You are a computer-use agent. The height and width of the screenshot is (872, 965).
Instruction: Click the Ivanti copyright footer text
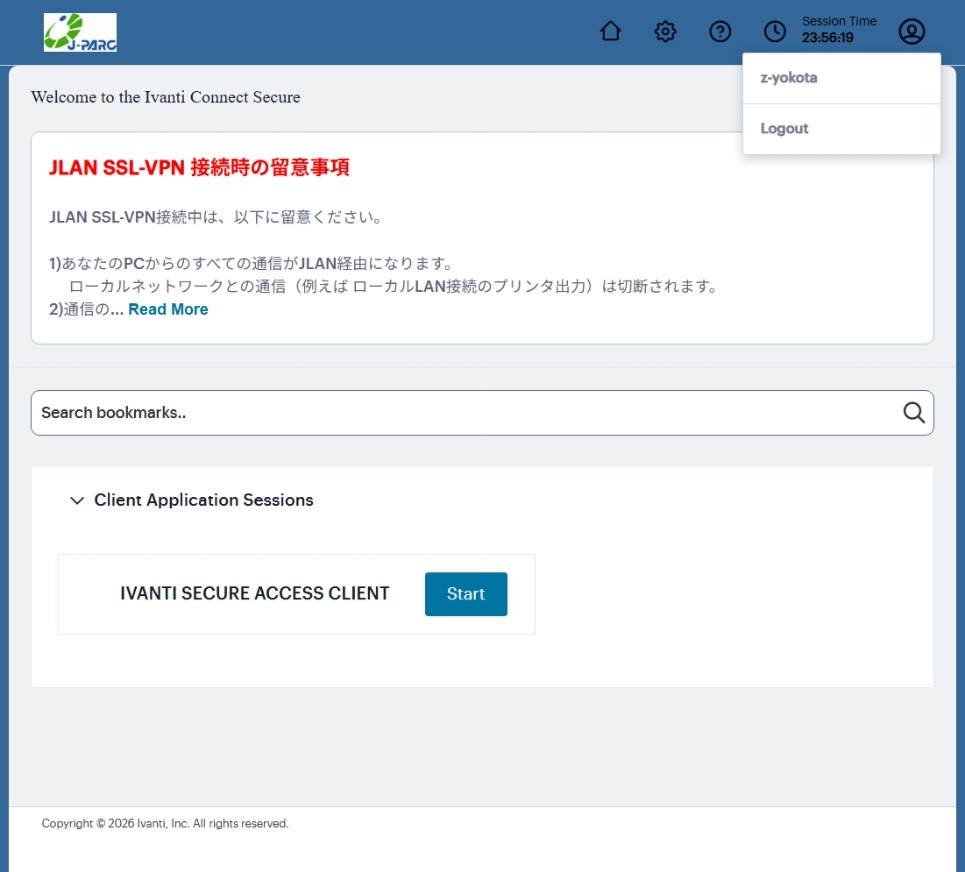click(x=165, y=824)
